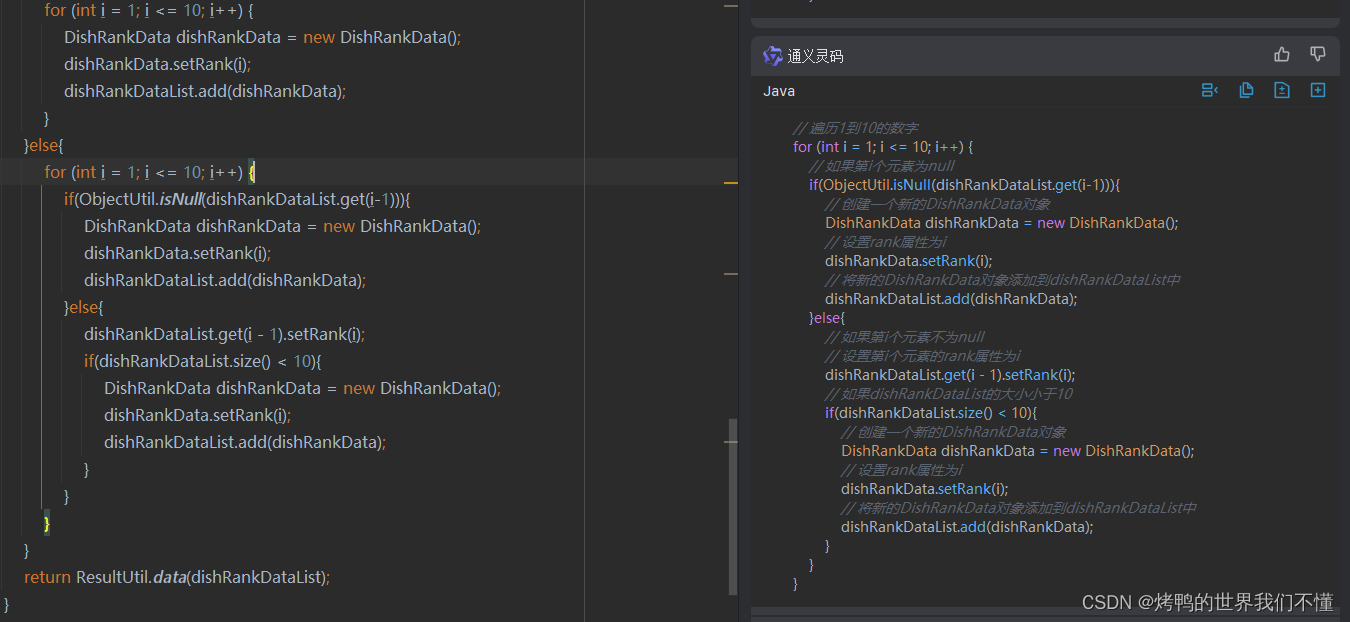This screenshot has width=1350, height=622.
Task: Click 'dishRankDataList.get(i - 1).setRank(i);' in the chat code
Action: pyautogui.click(x=950, y=375)
